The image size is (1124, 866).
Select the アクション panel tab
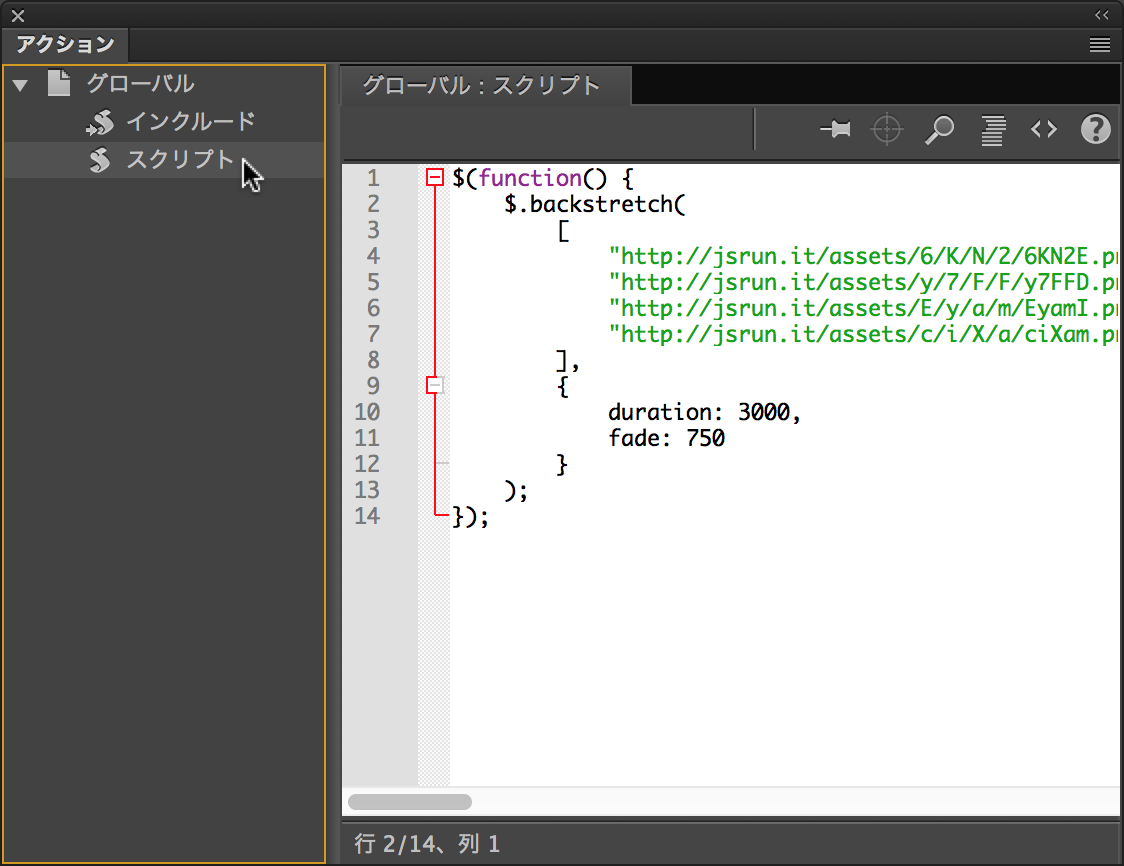click(65, 44)
